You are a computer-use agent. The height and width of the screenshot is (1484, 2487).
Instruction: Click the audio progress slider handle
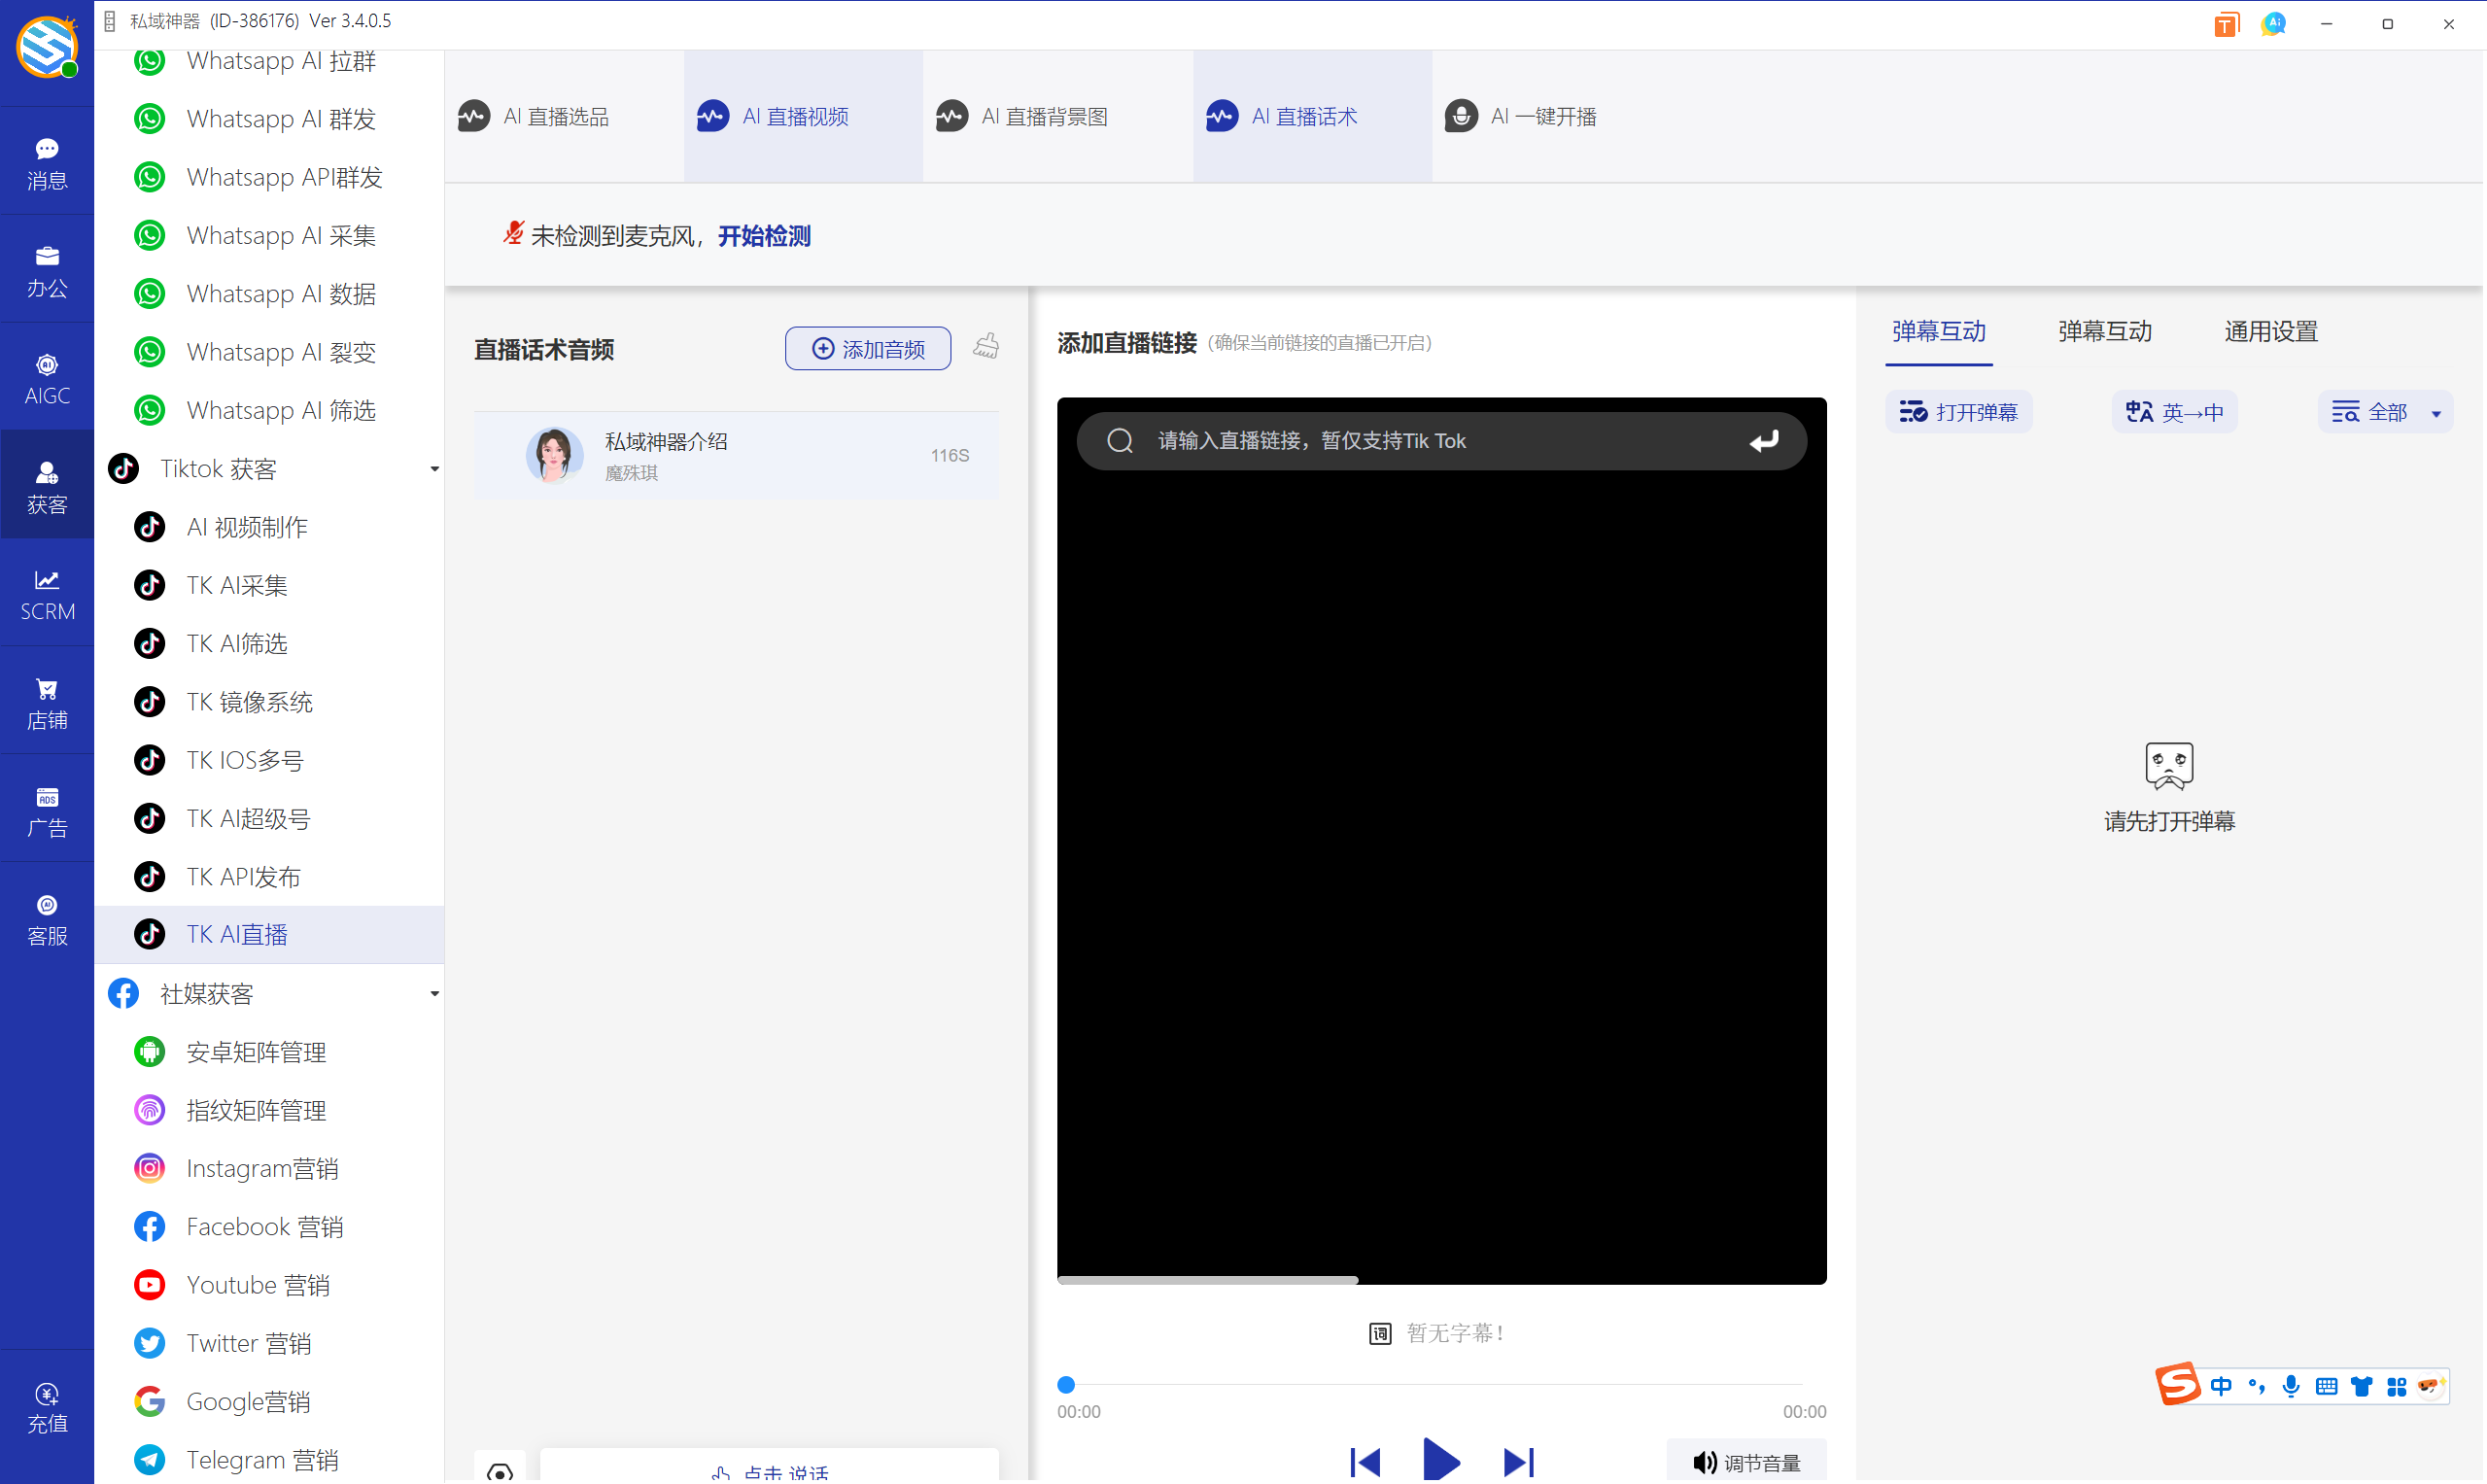pos(1066,1385)
